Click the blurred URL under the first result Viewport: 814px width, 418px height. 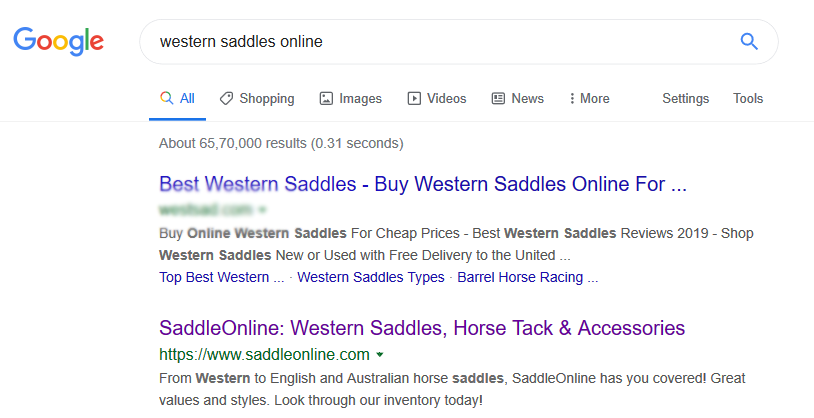tap(205, 210)
